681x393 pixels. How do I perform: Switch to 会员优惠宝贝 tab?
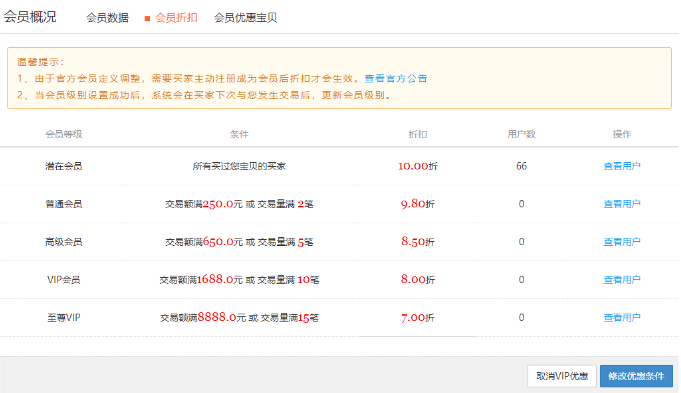[x=245, y=18]
